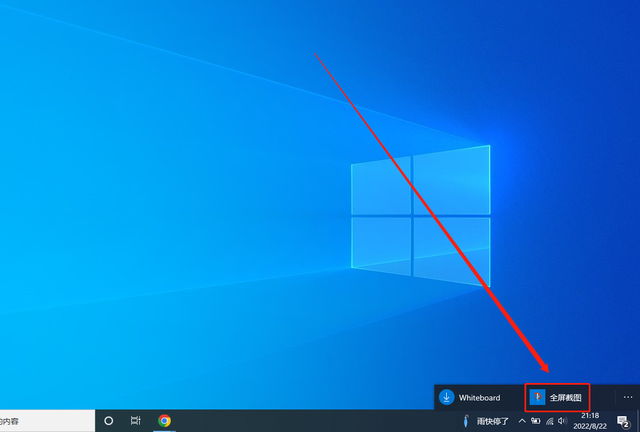Open Task View from the taskbar
This screenshot has height=432, width=640.
click(136, 421)
